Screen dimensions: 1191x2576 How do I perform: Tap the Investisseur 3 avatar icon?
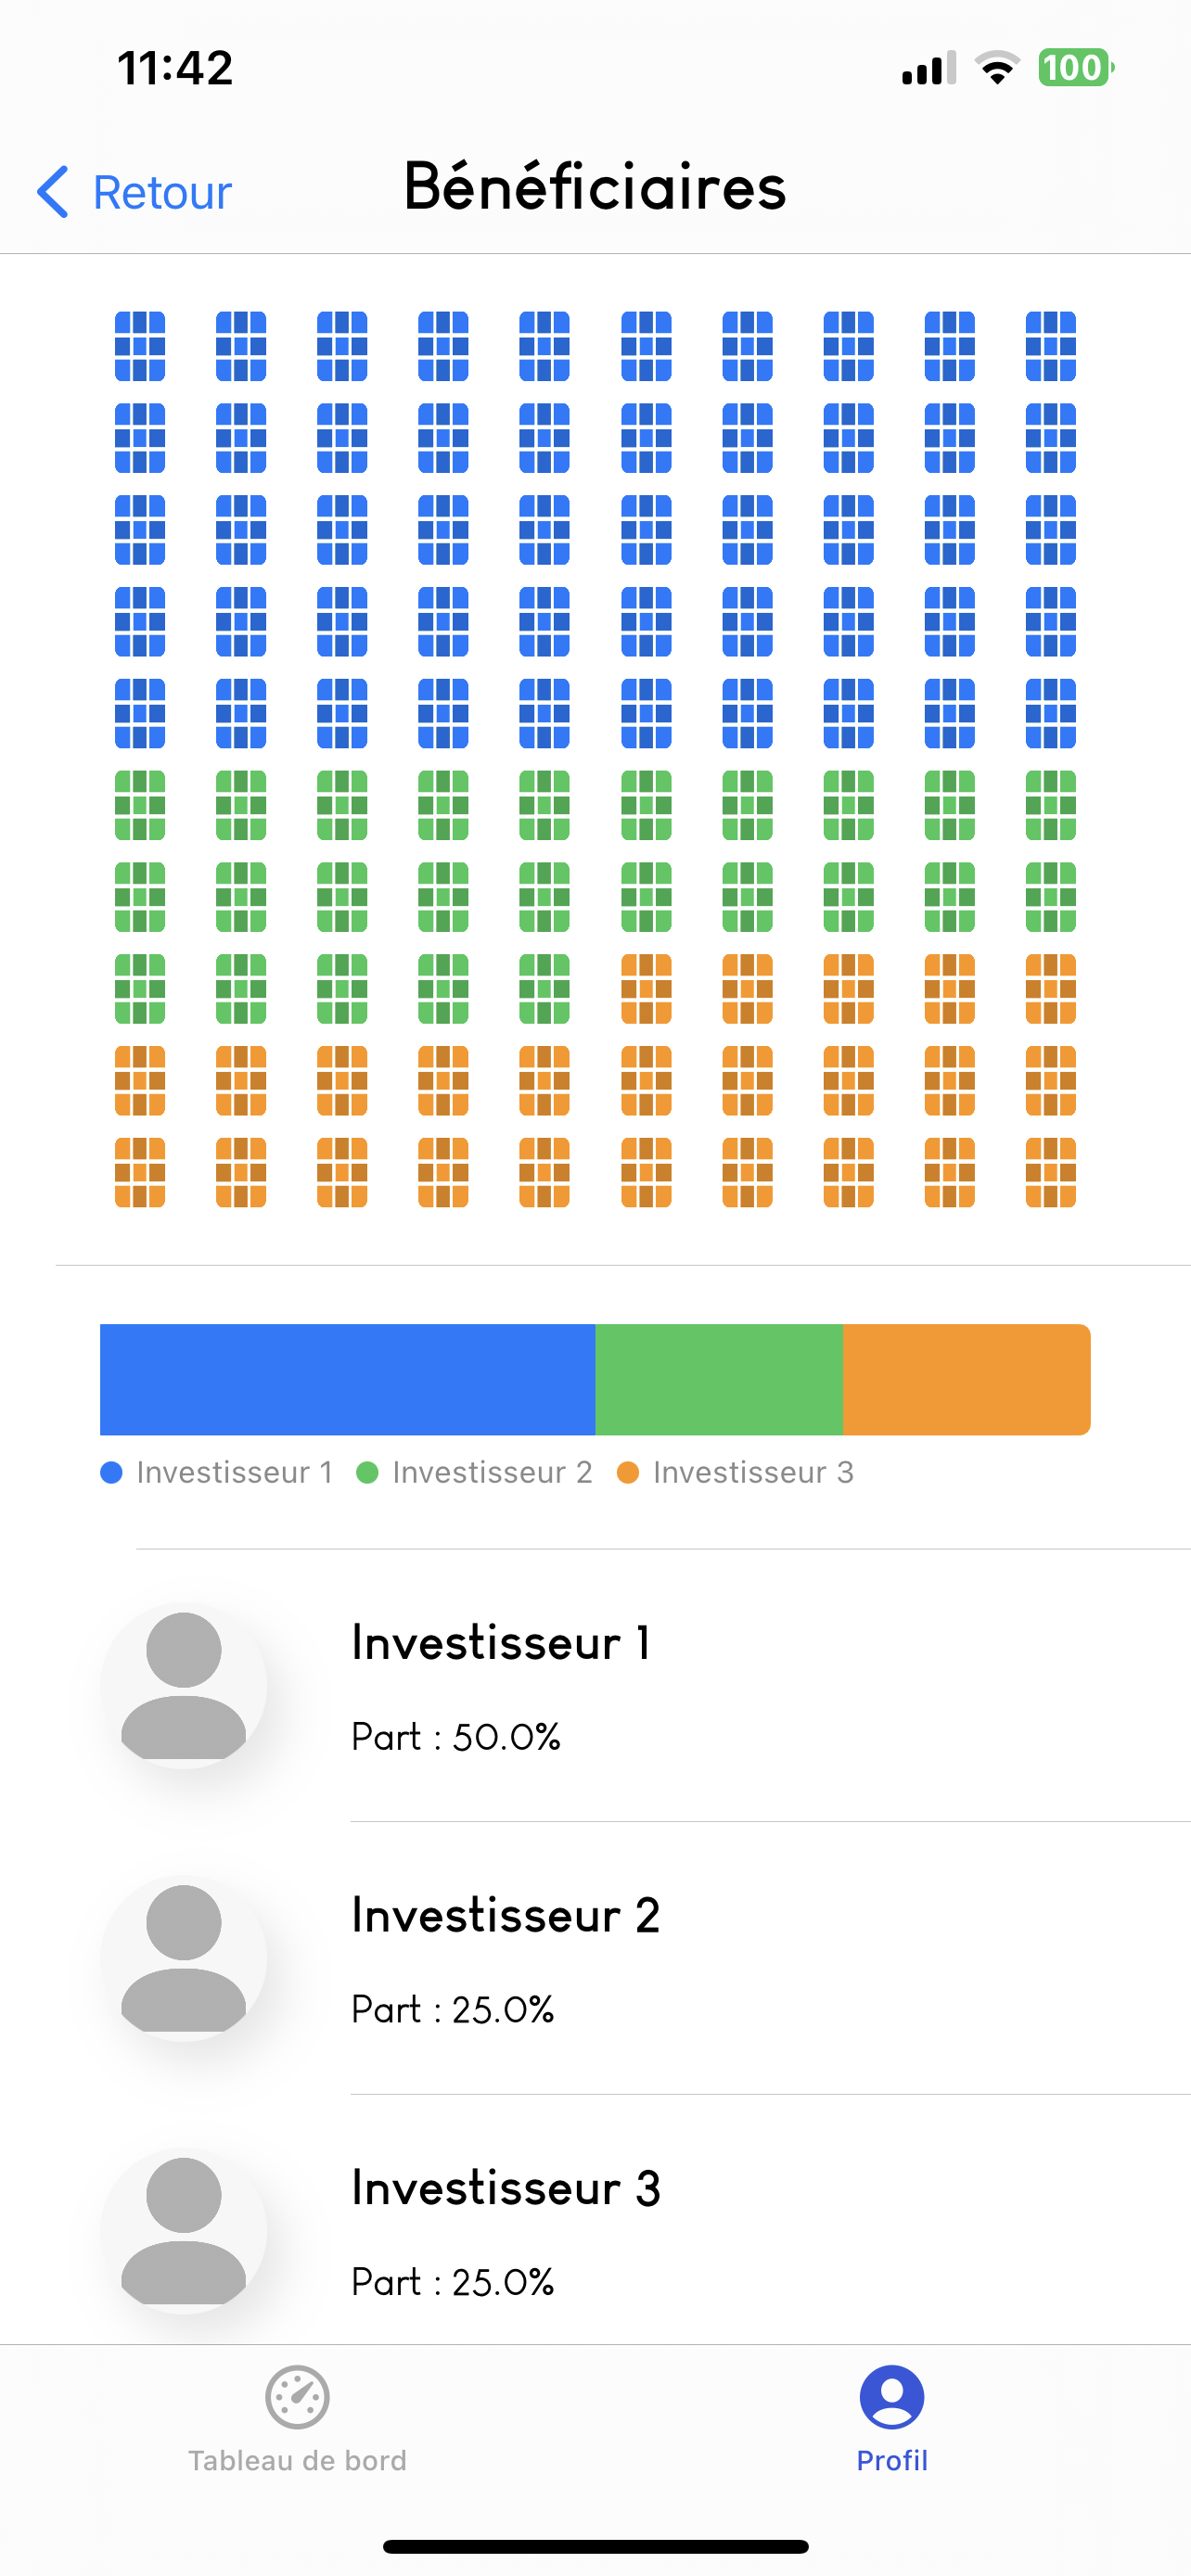coord(184,2230)
